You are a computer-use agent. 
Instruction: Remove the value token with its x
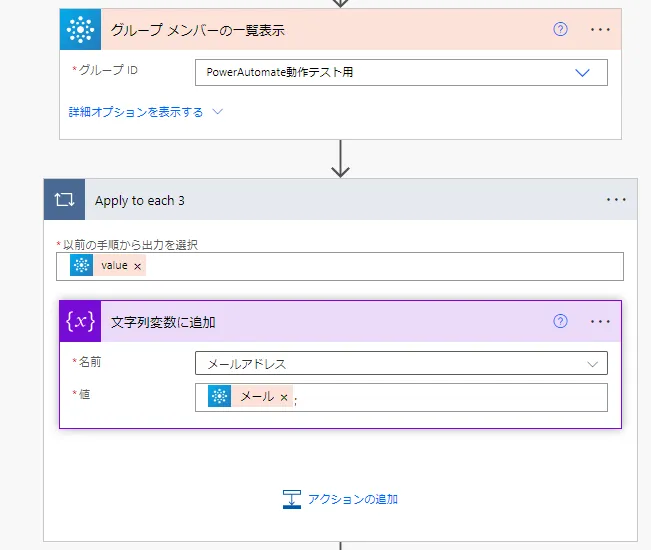point(137,266)
